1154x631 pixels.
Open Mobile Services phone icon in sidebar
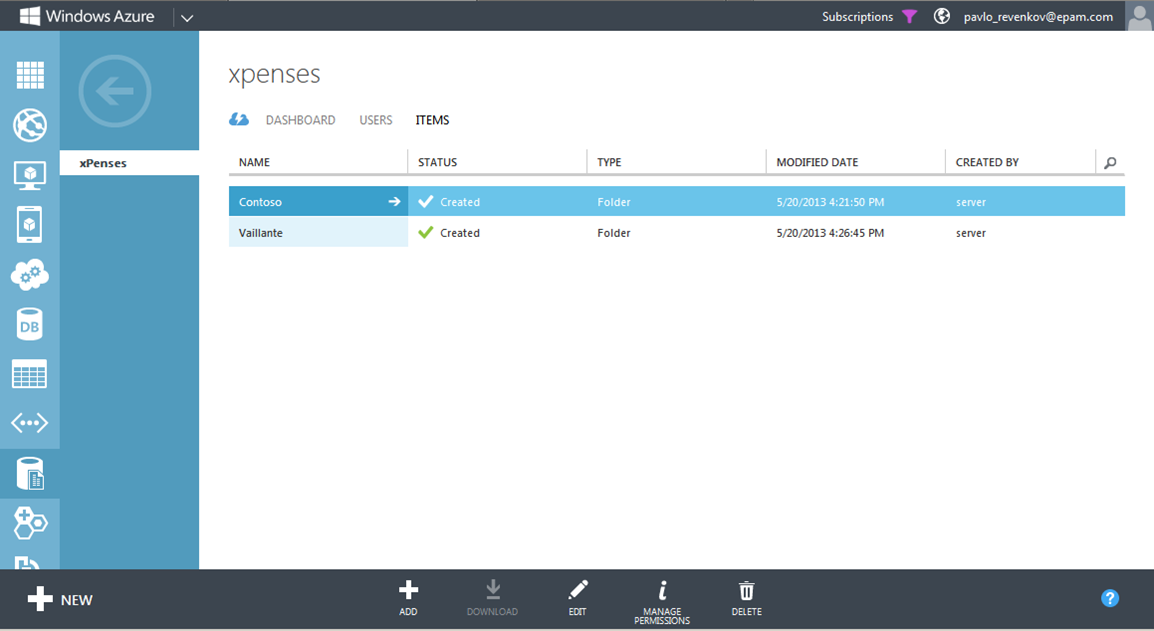click(29, 225)
